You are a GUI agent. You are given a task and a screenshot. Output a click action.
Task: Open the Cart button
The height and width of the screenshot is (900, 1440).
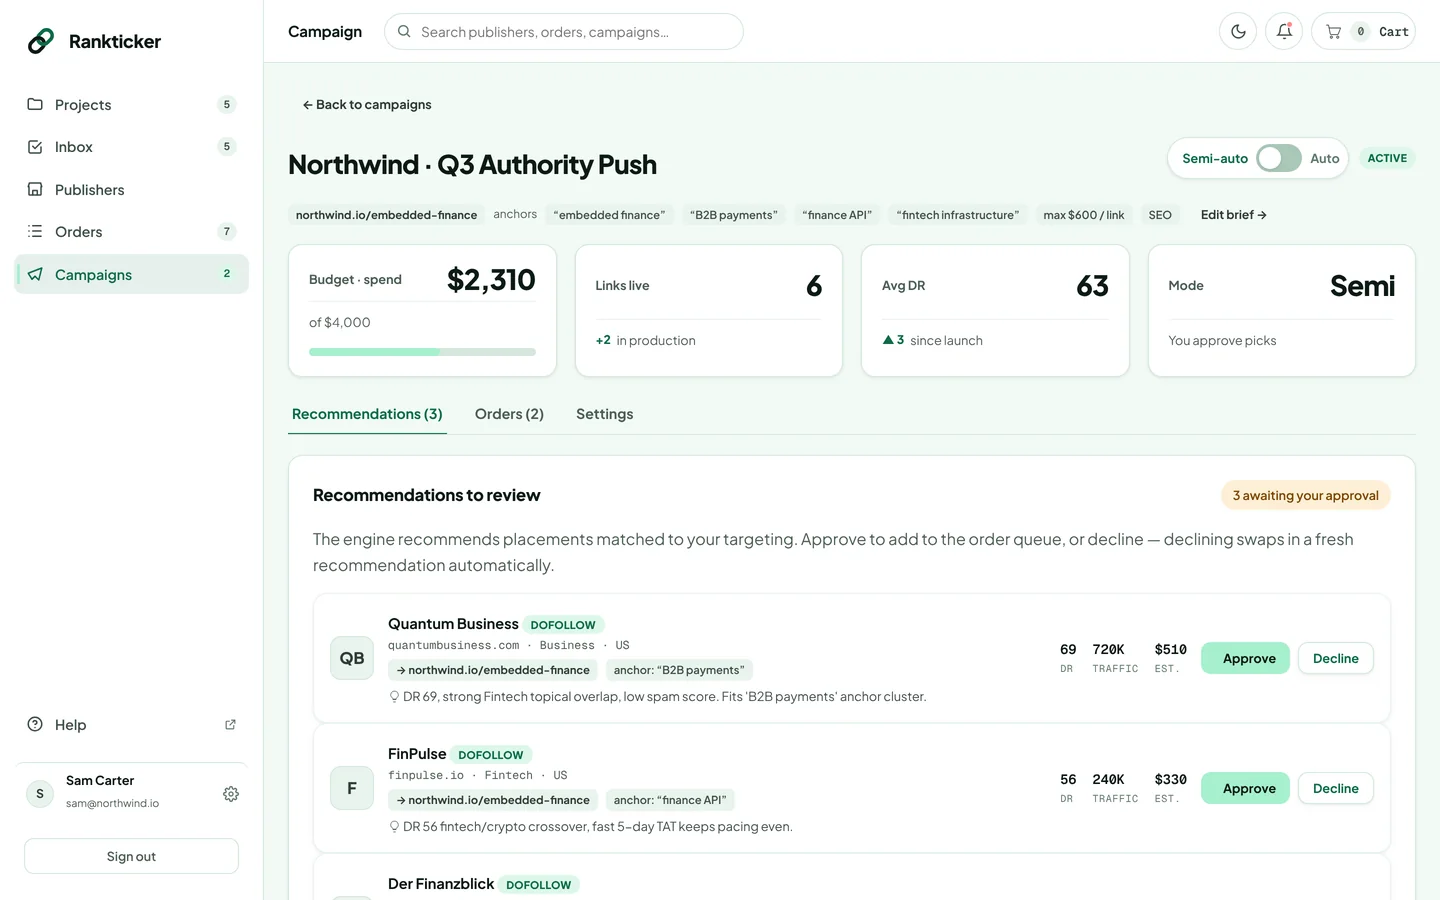click(1363, 32)
